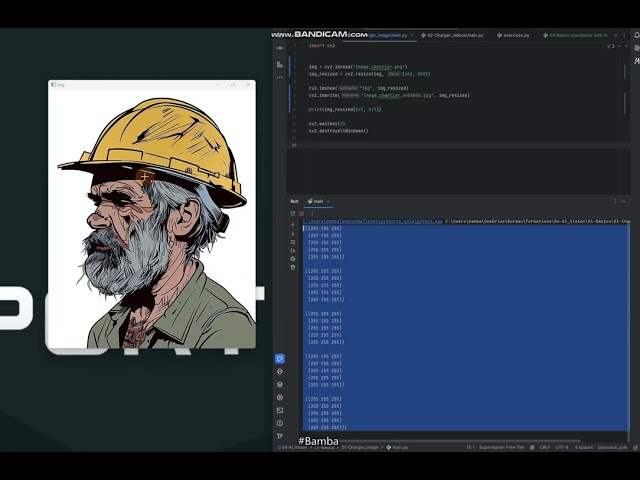This screenshot has width=640, height=480.
Task: Close the main tab in Run
Action: [328, 201]
